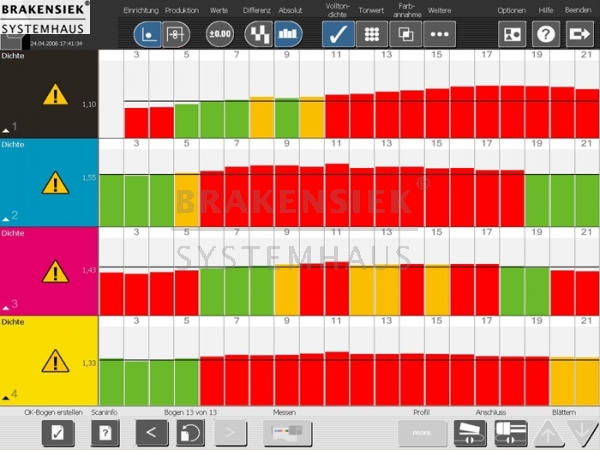This screenshot has height=450, width=600.
Task: Click the Beenden text label
Action: click(x=578, y=10)
